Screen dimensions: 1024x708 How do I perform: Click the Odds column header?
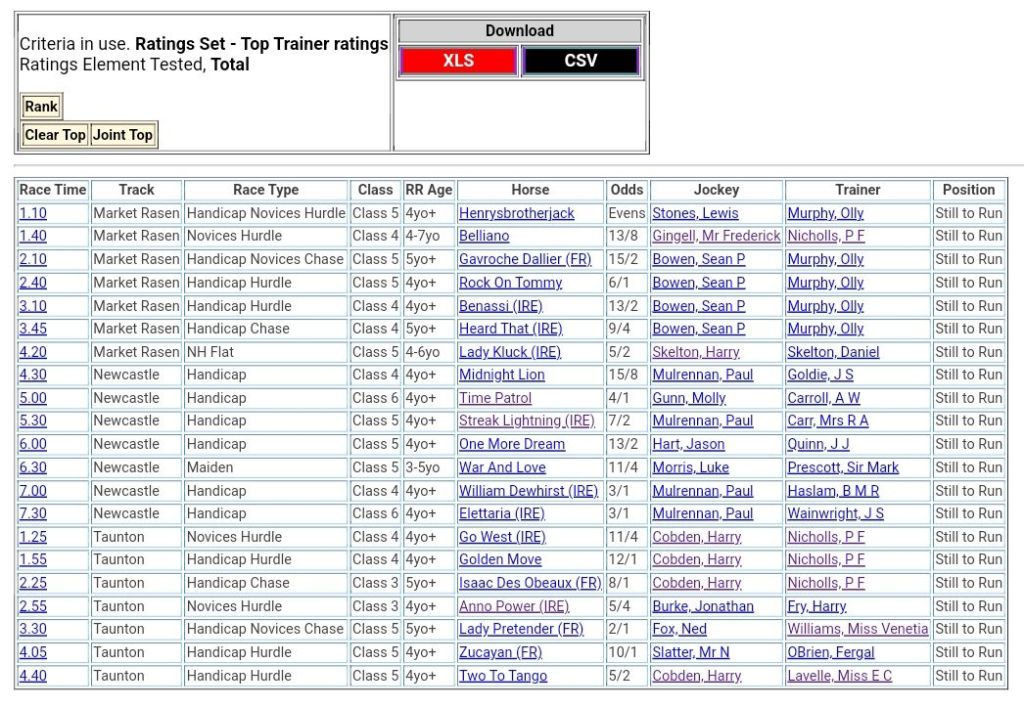[626, 190]
